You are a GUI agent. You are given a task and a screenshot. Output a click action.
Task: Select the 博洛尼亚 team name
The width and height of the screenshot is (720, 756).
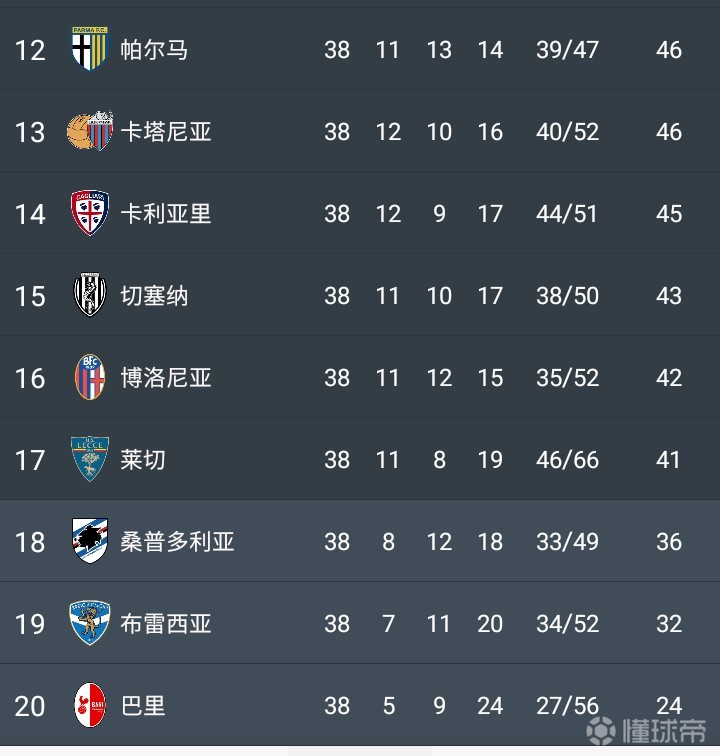tap(166, 377)
